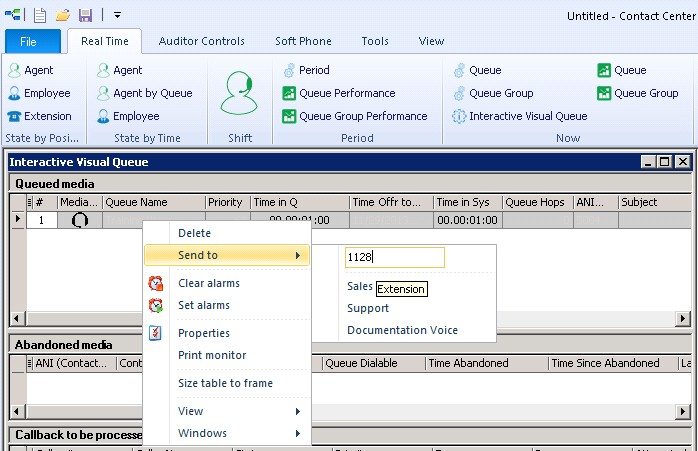This screenshot has height=451, width=698.
Task: Click the Clear alarms clock icon
Action: (x=155, y=283)
